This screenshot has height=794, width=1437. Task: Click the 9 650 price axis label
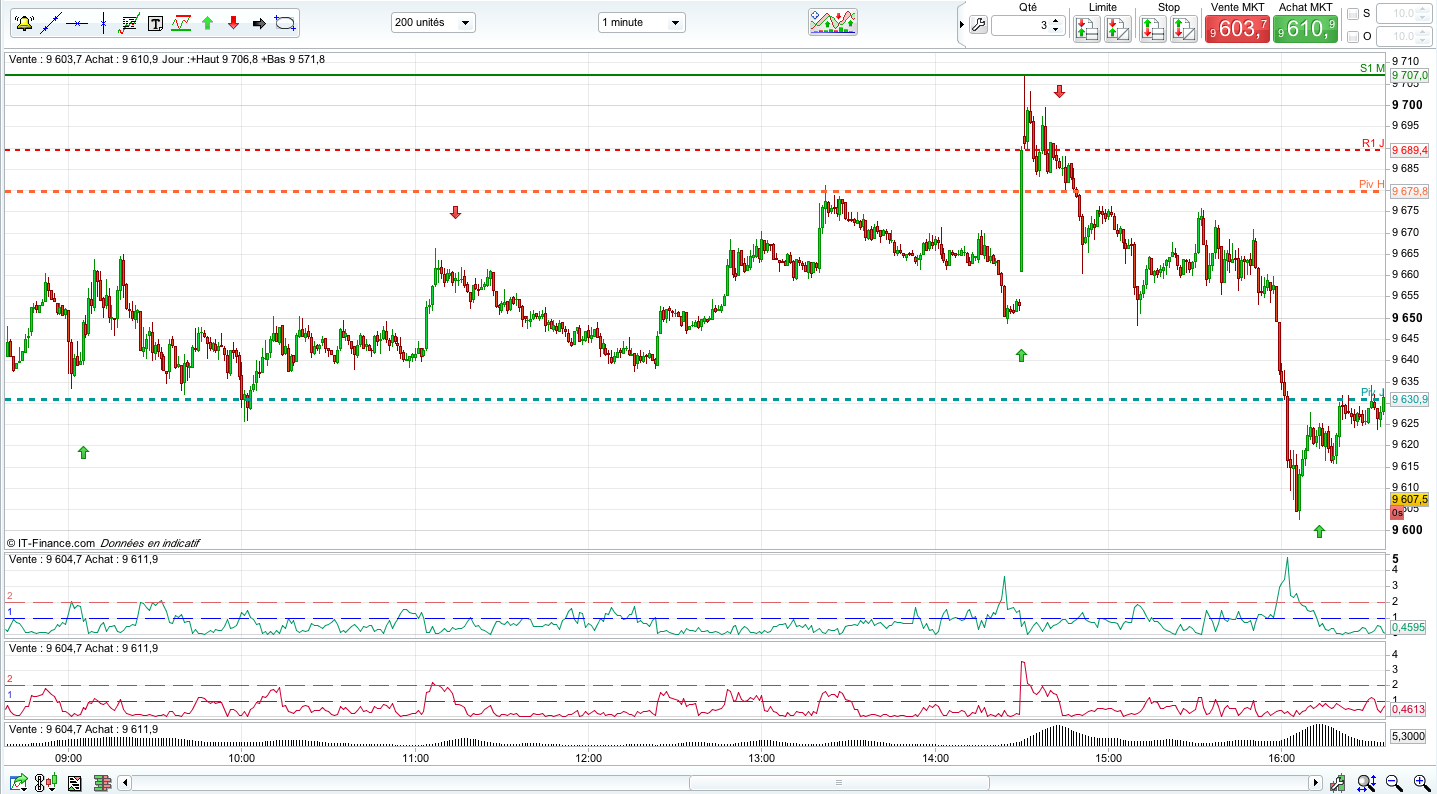[x=1406, y=318]
